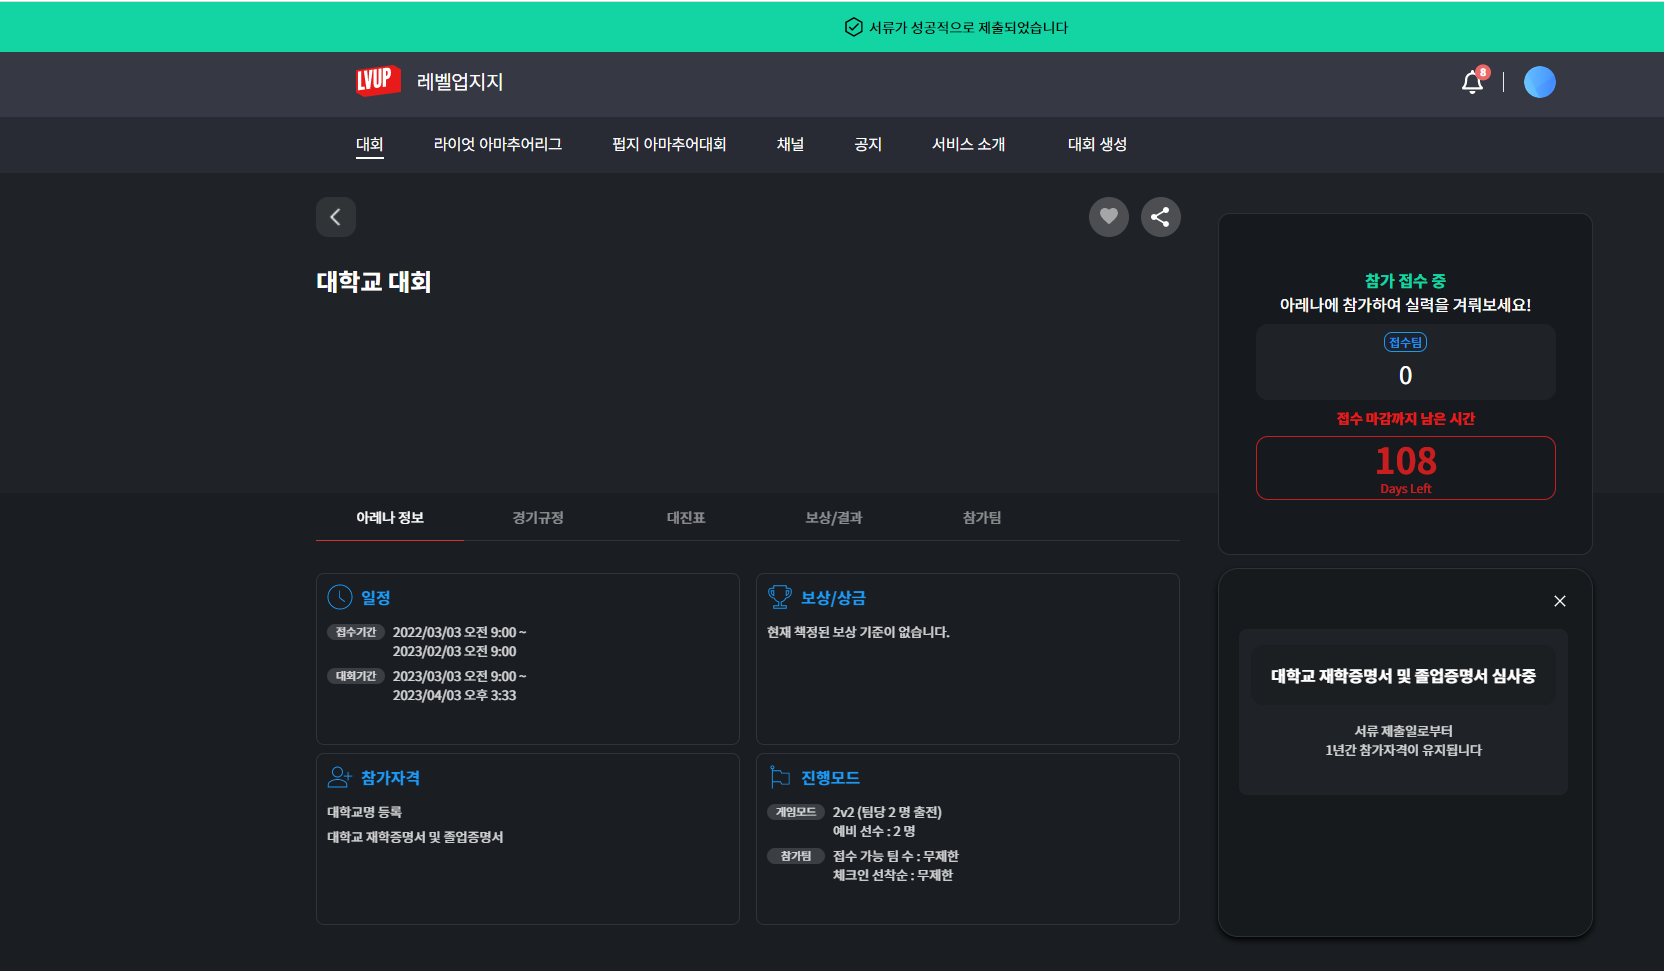1664x971 pixels.
Task: Click the 108 Days Left countdown box
Action: 1405,468
